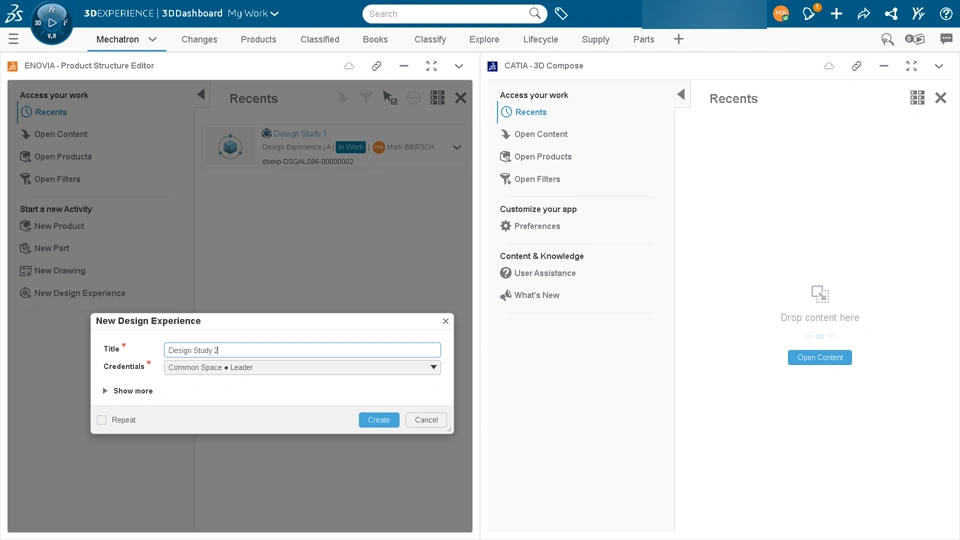The width and height of the screenshot is (960, 540).
Task: Open CATIA widget chevron menu
Action: [939, 66]
